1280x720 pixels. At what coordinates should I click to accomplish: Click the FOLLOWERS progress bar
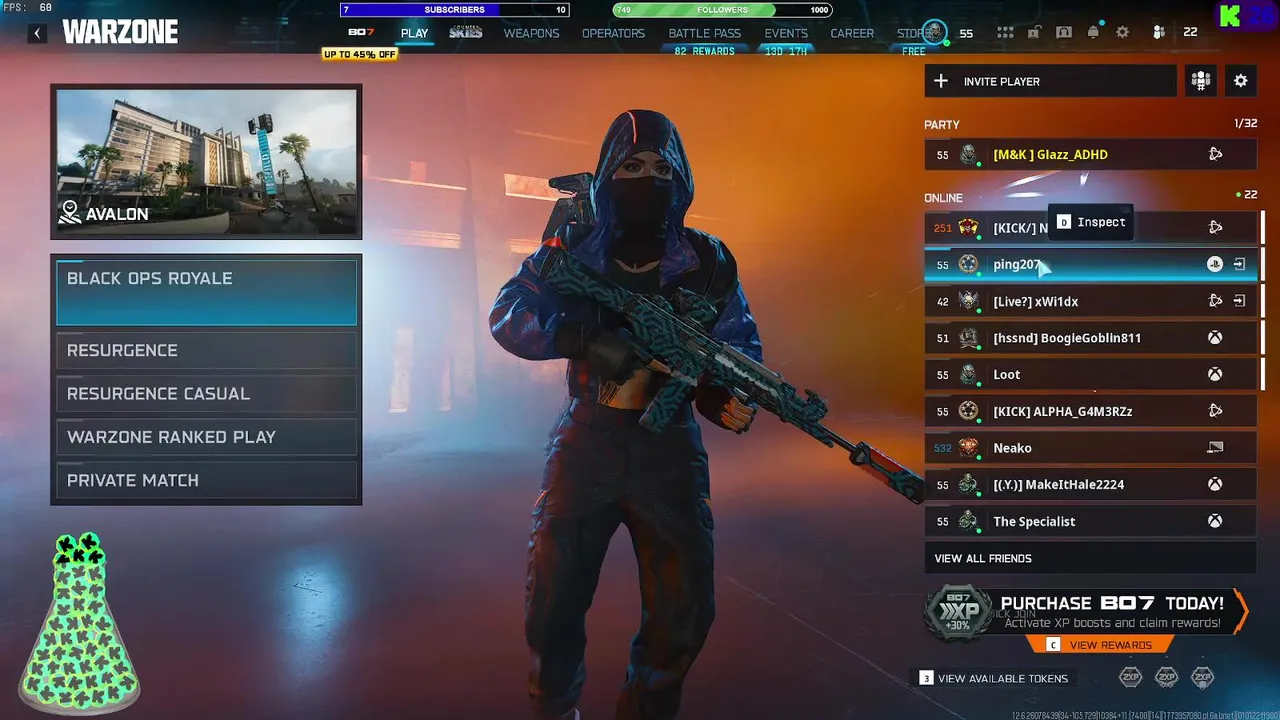pos(723,10)
